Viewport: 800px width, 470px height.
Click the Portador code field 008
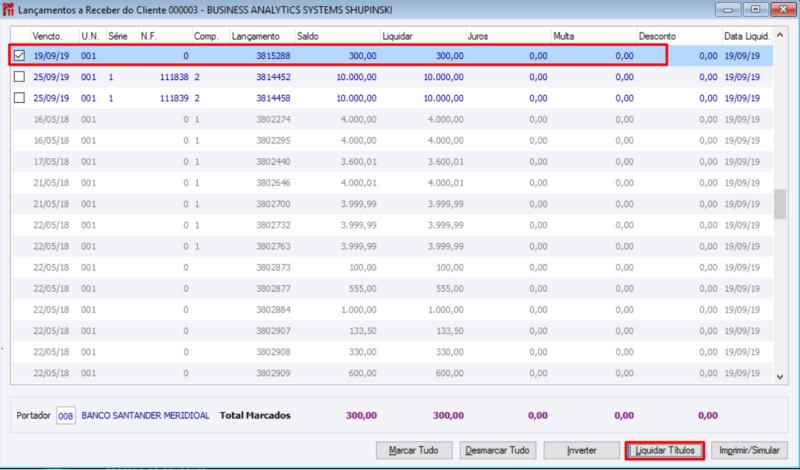[x=66, y=416]
